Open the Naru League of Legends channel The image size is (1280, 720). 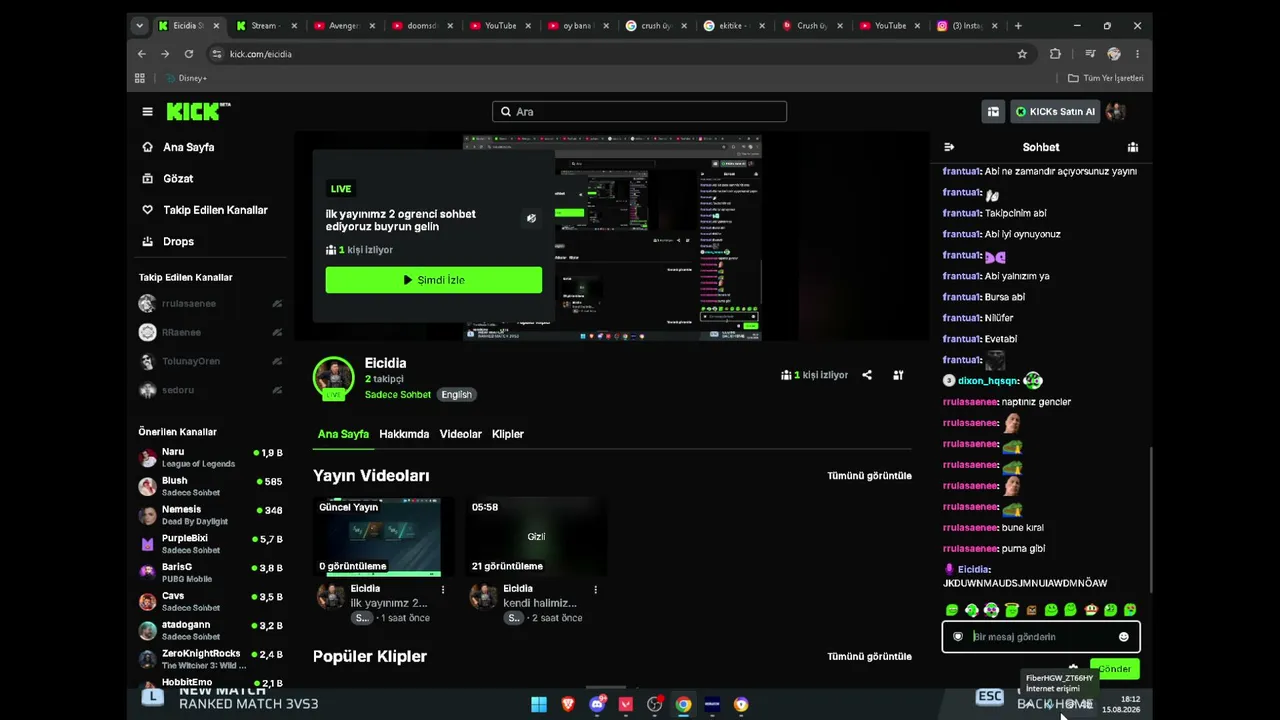[x=210, y=458]
